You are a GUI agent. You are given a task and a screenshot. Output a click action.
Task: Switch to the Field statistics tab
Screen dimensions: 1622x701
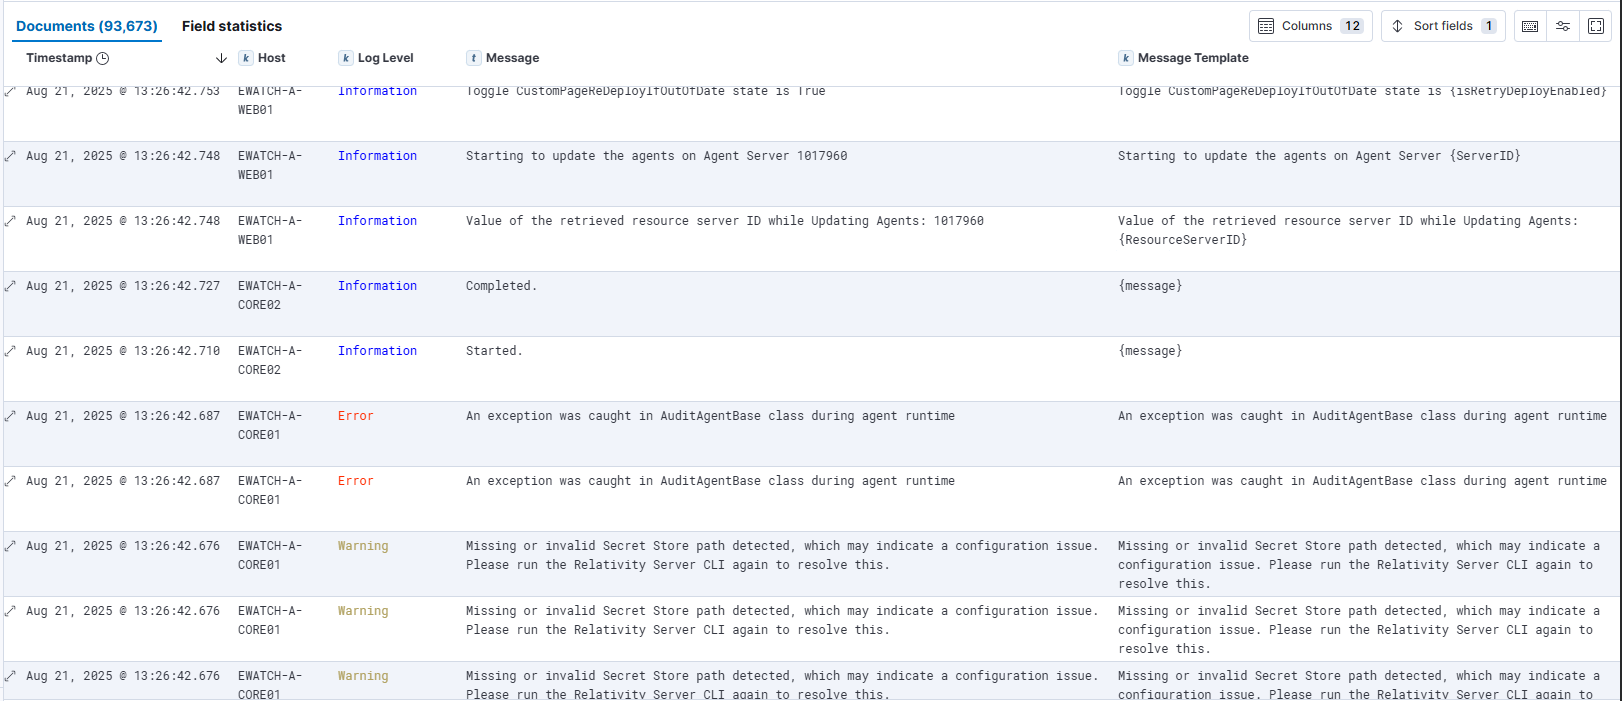tap(232, 26)
